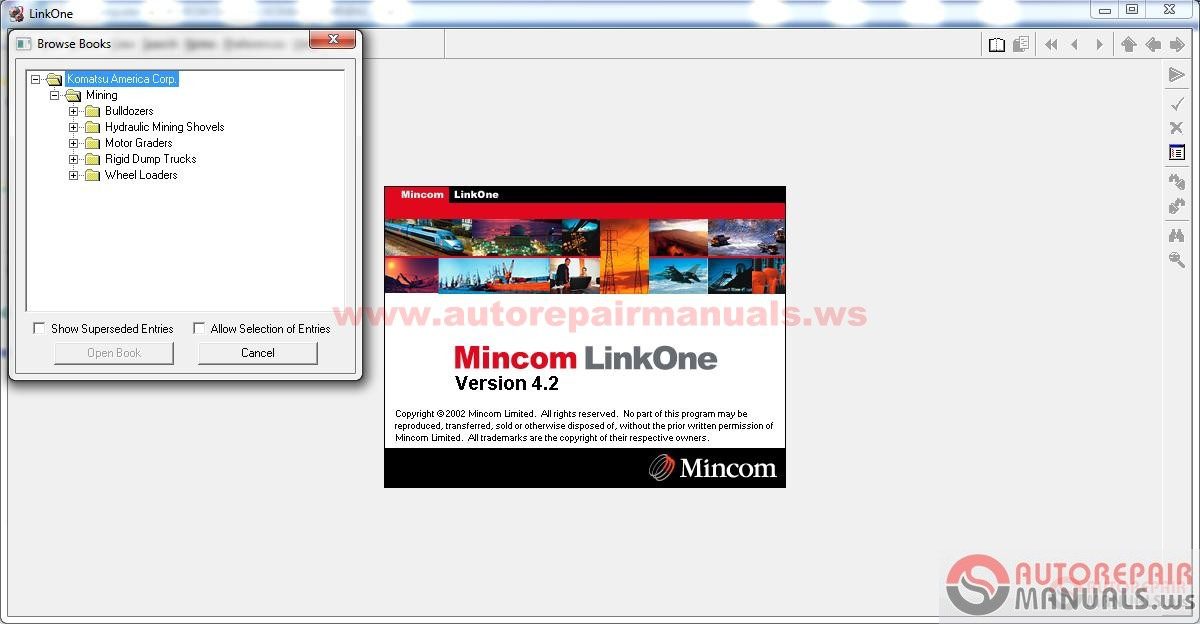Click the thick left back arrow icon

click(1153, 44)
